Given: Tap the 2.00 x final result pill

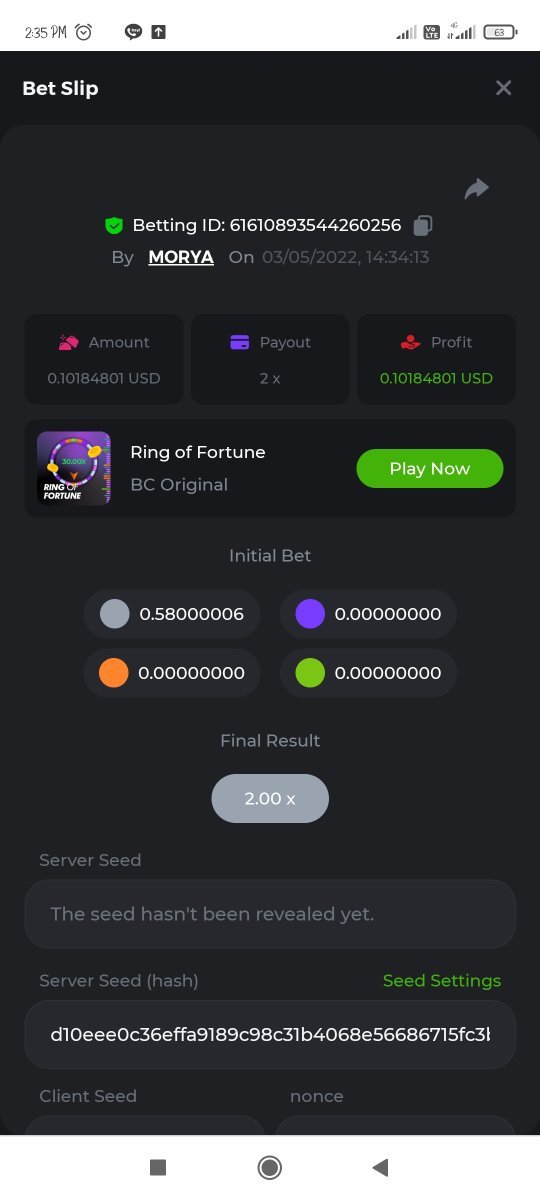Looking at the screenshot, I should coord(270,799).
